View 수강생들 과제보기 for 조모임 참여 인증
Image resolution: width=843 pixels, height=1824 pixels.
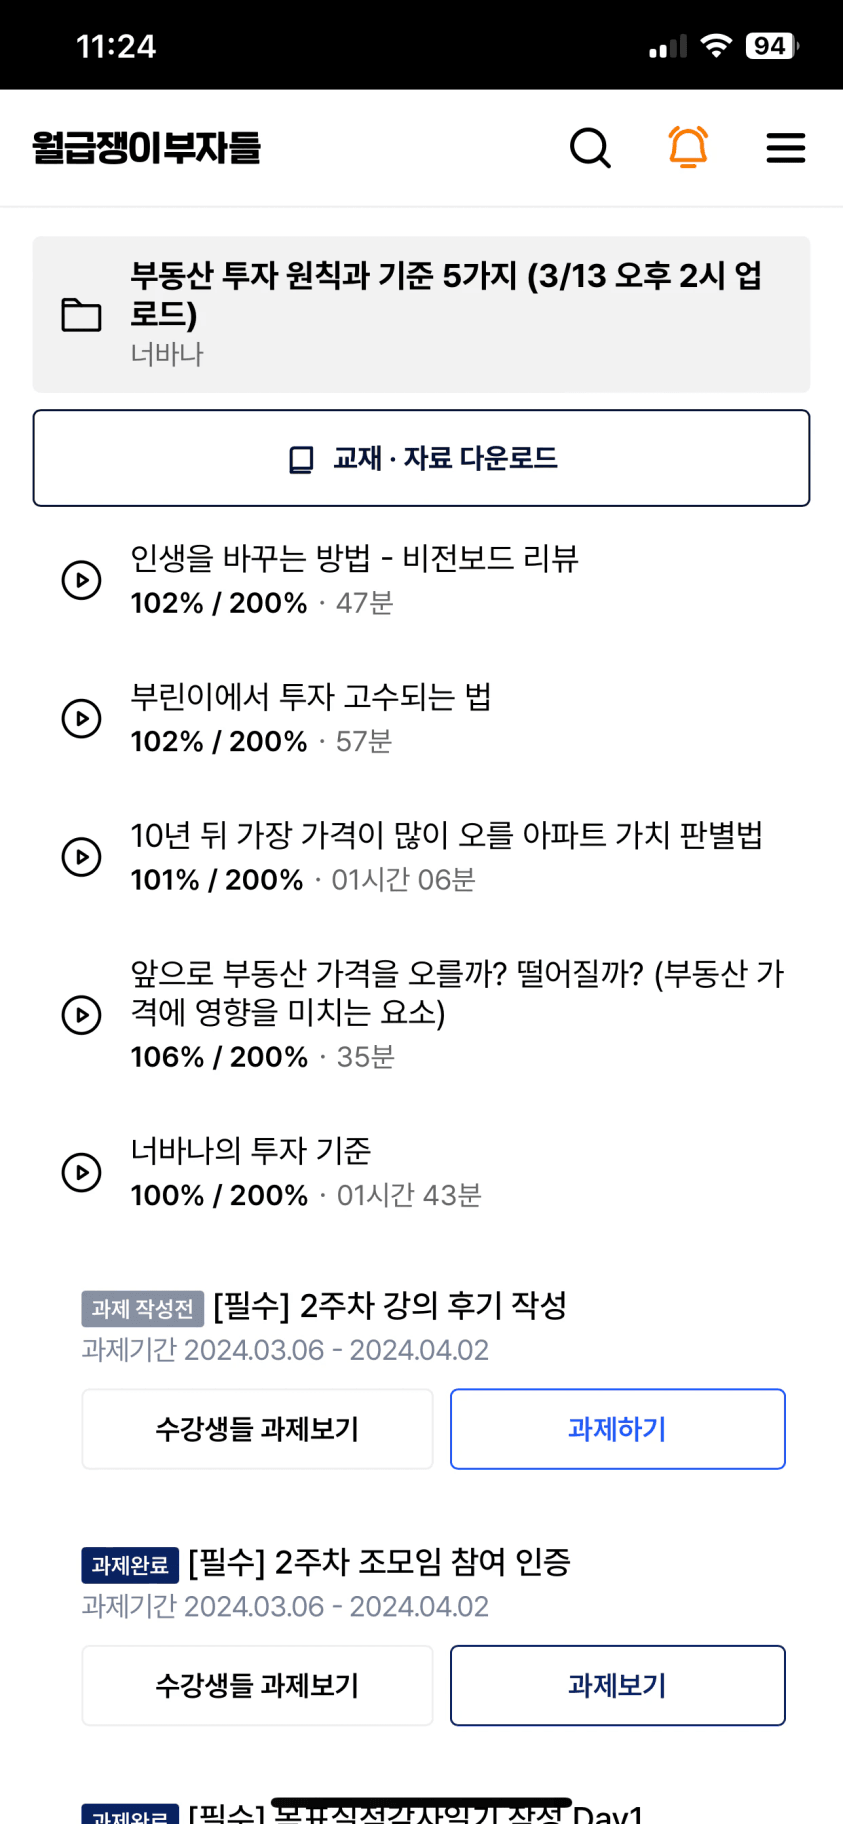[257, 1685]
